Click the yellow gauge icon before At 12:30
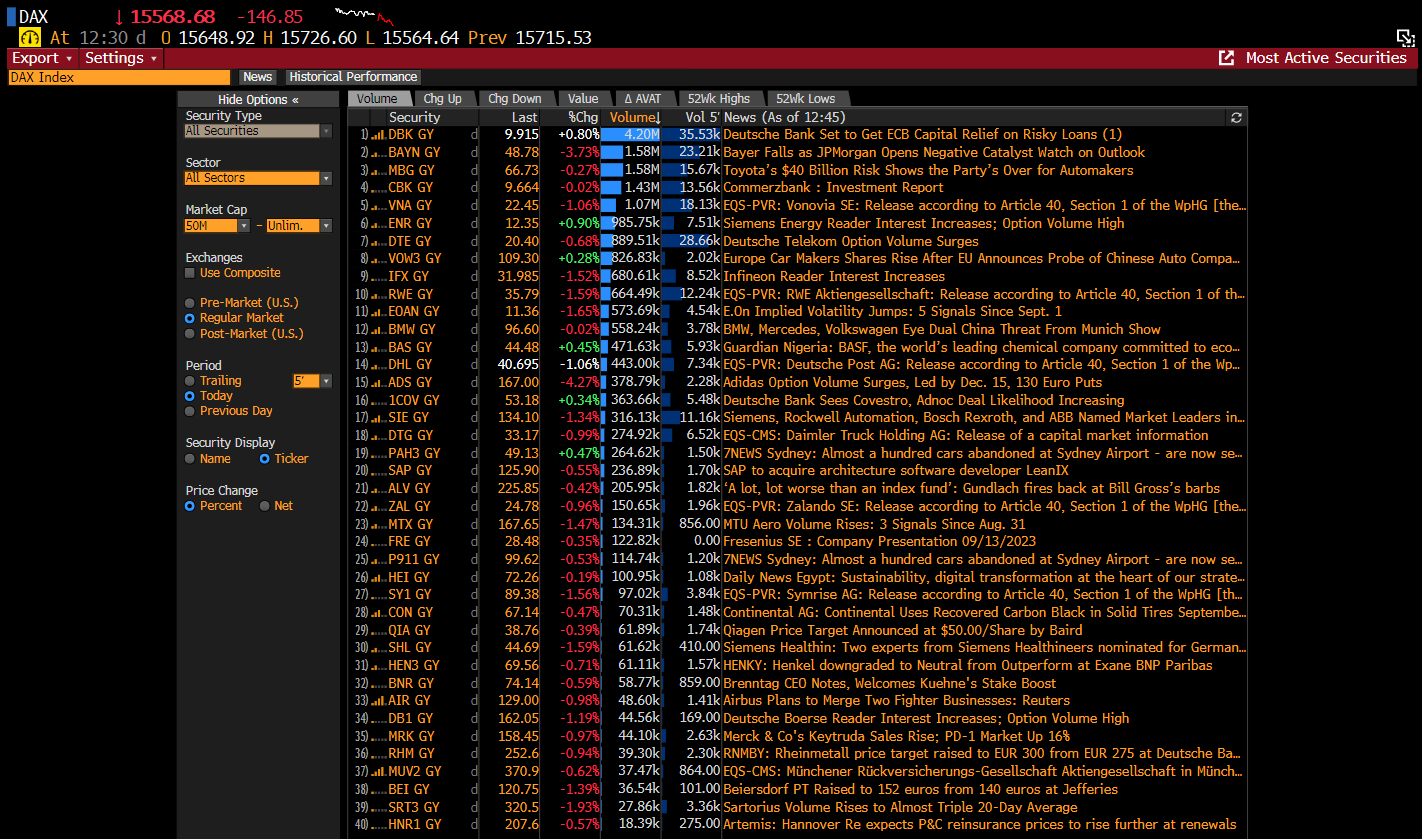The height and width of the screenshot is (839, 1422). (x=30, y=37)
